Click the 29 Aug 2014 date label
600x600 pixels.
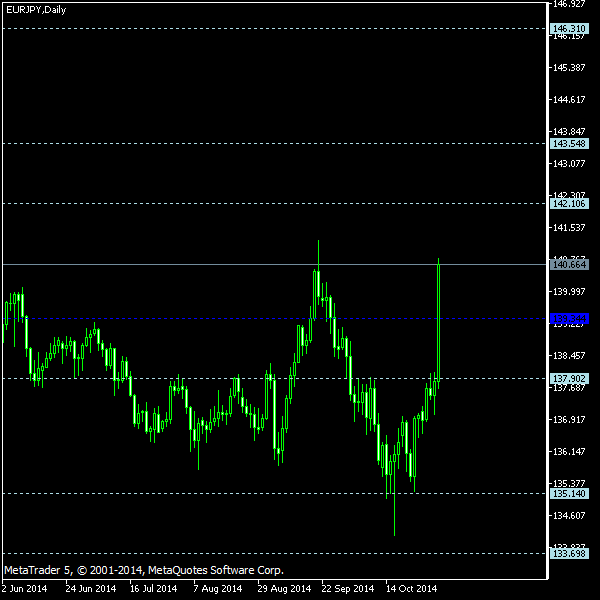point(284,589)
